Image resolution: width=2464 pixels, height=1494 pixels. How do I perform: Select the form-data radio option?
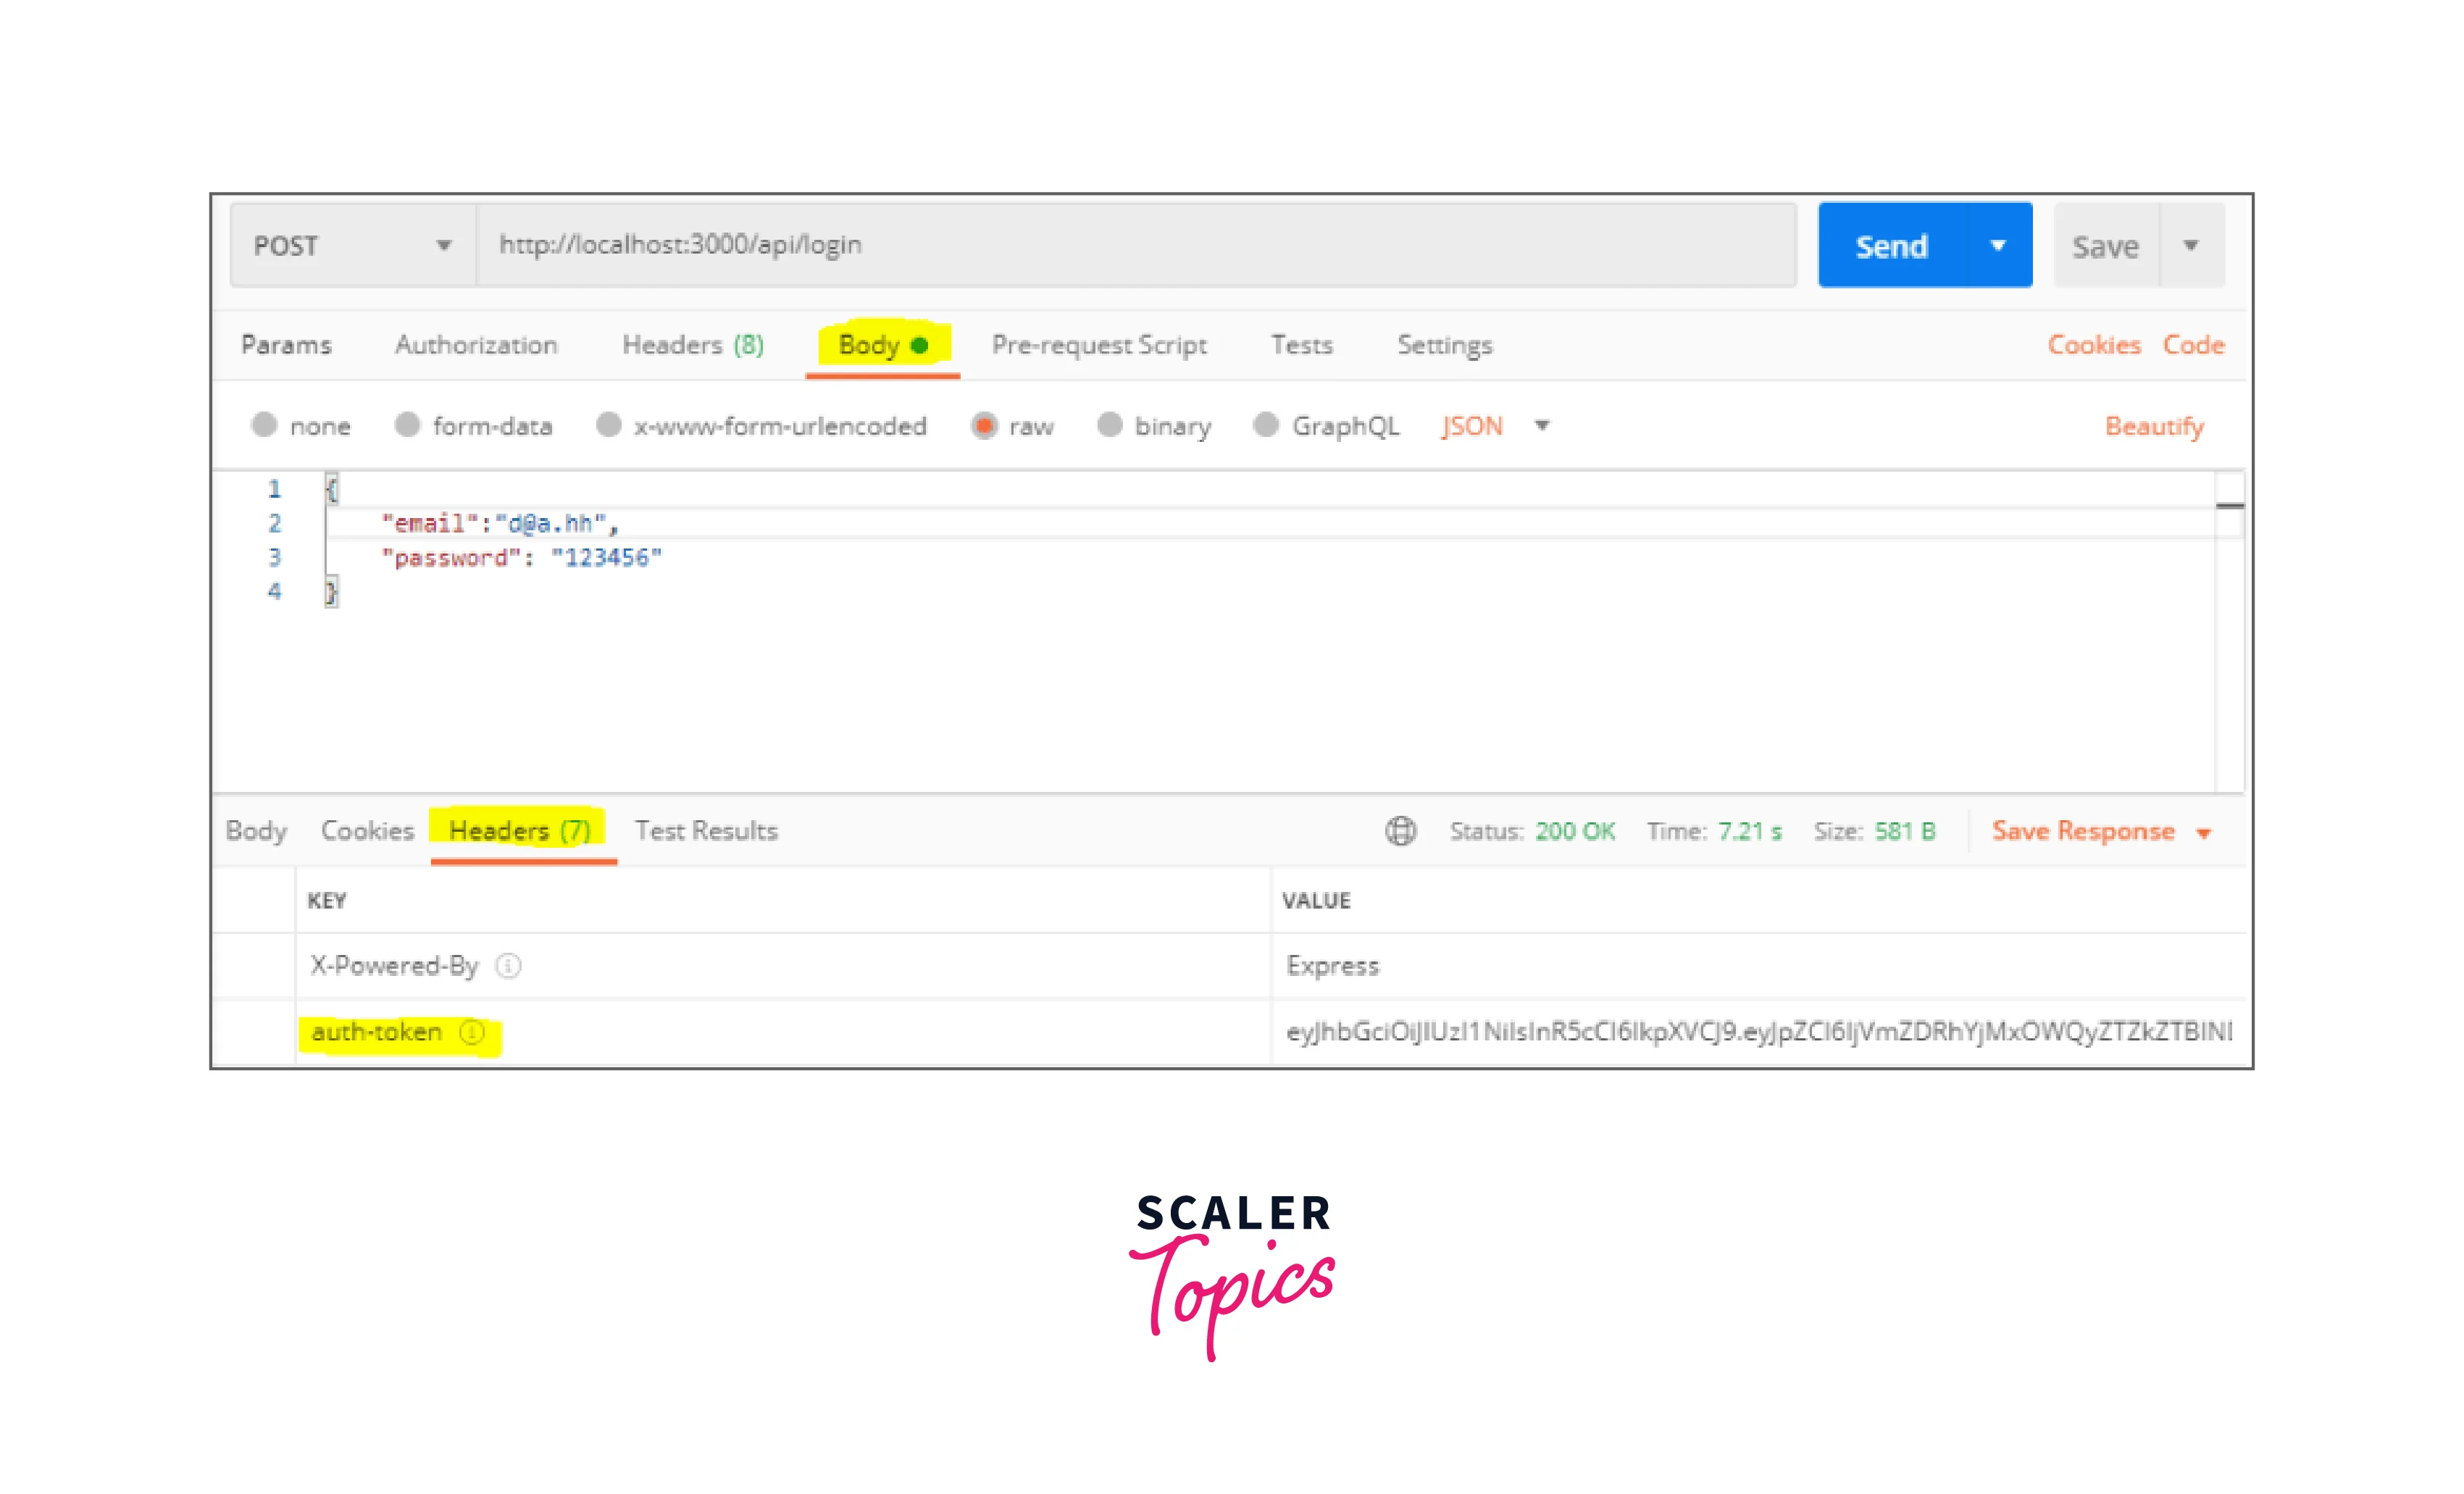407,426
